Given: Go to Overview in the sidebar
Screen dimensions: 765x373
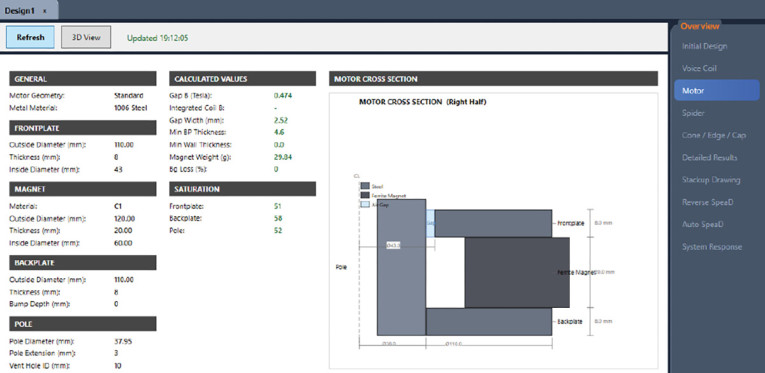Looking at the screenshot, I should point(700,26).
